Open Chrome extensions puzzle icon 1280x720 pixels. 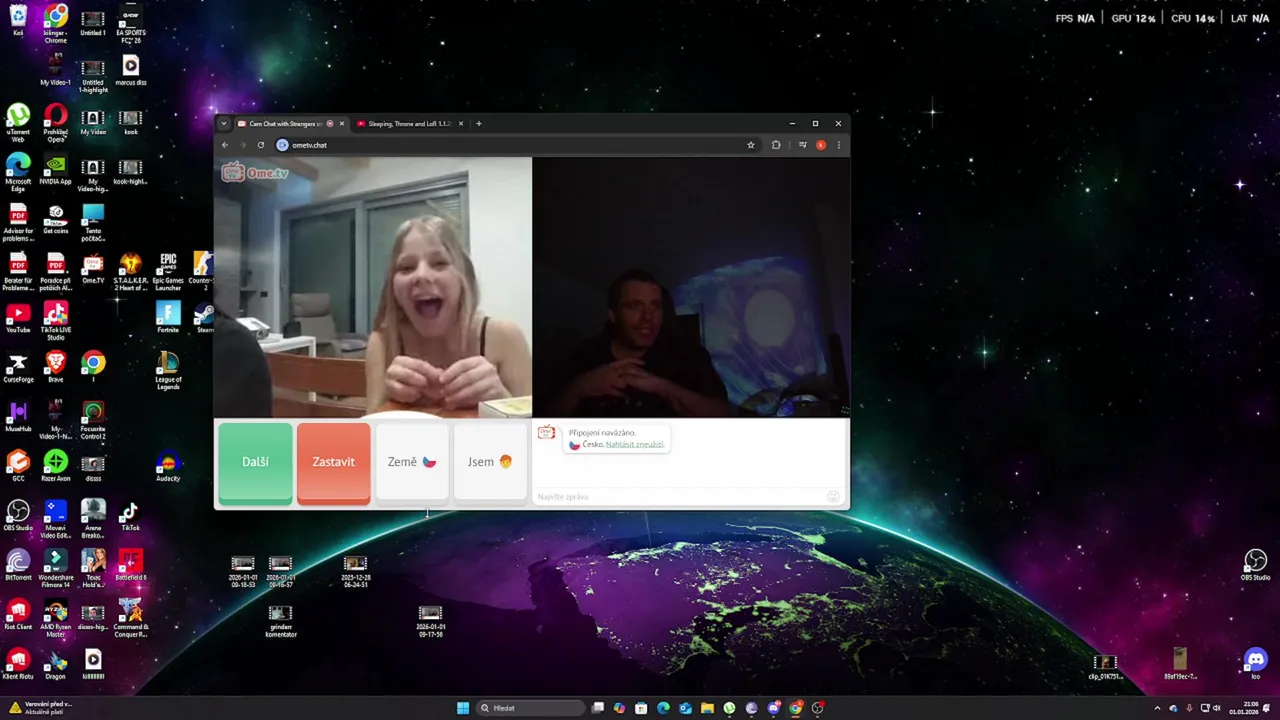[776, 145]
